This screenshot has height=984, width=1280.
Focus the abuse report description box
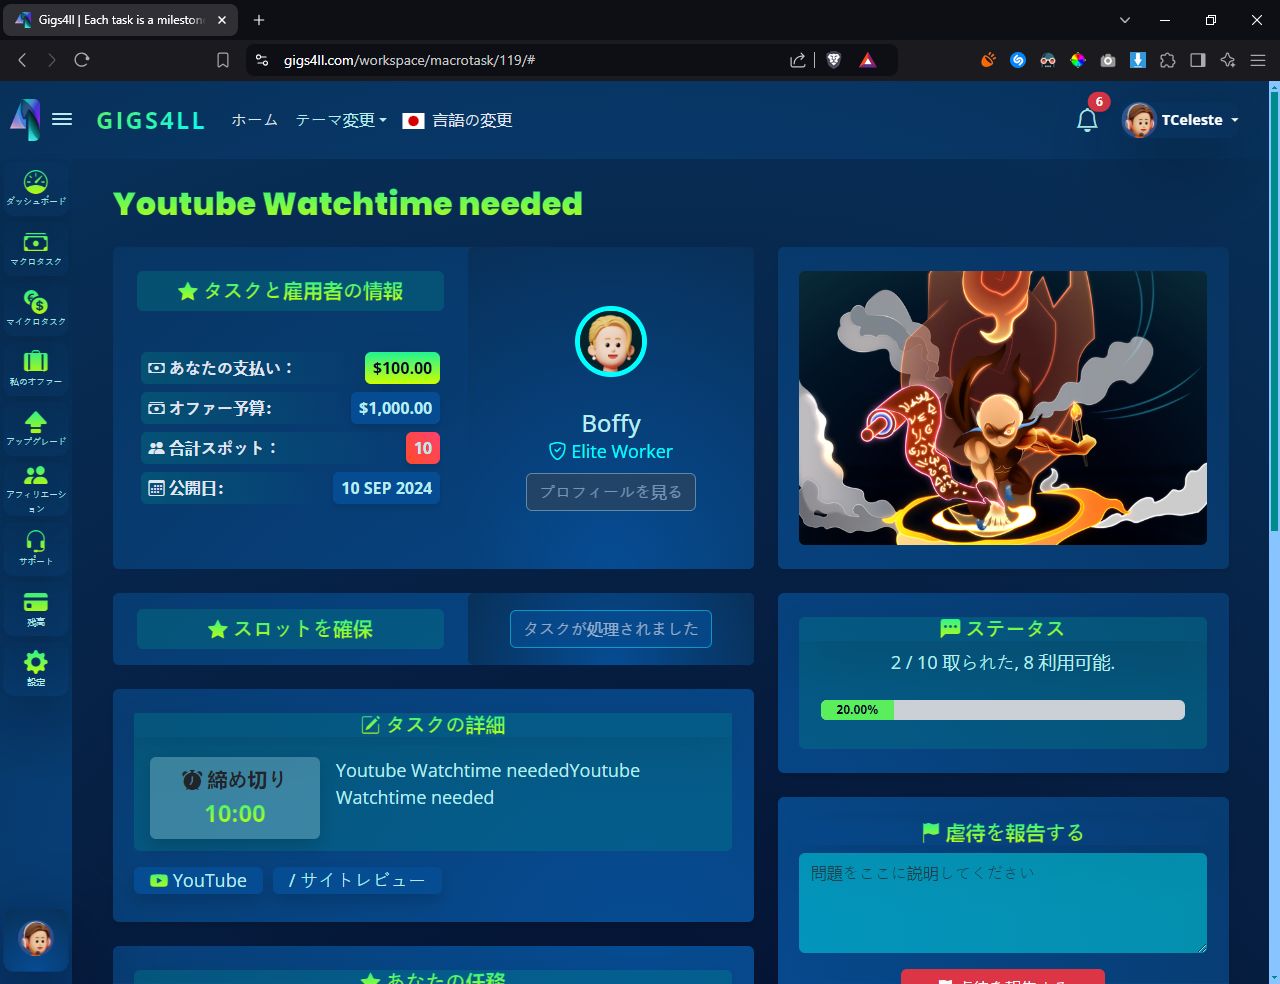click(1002, 903)
